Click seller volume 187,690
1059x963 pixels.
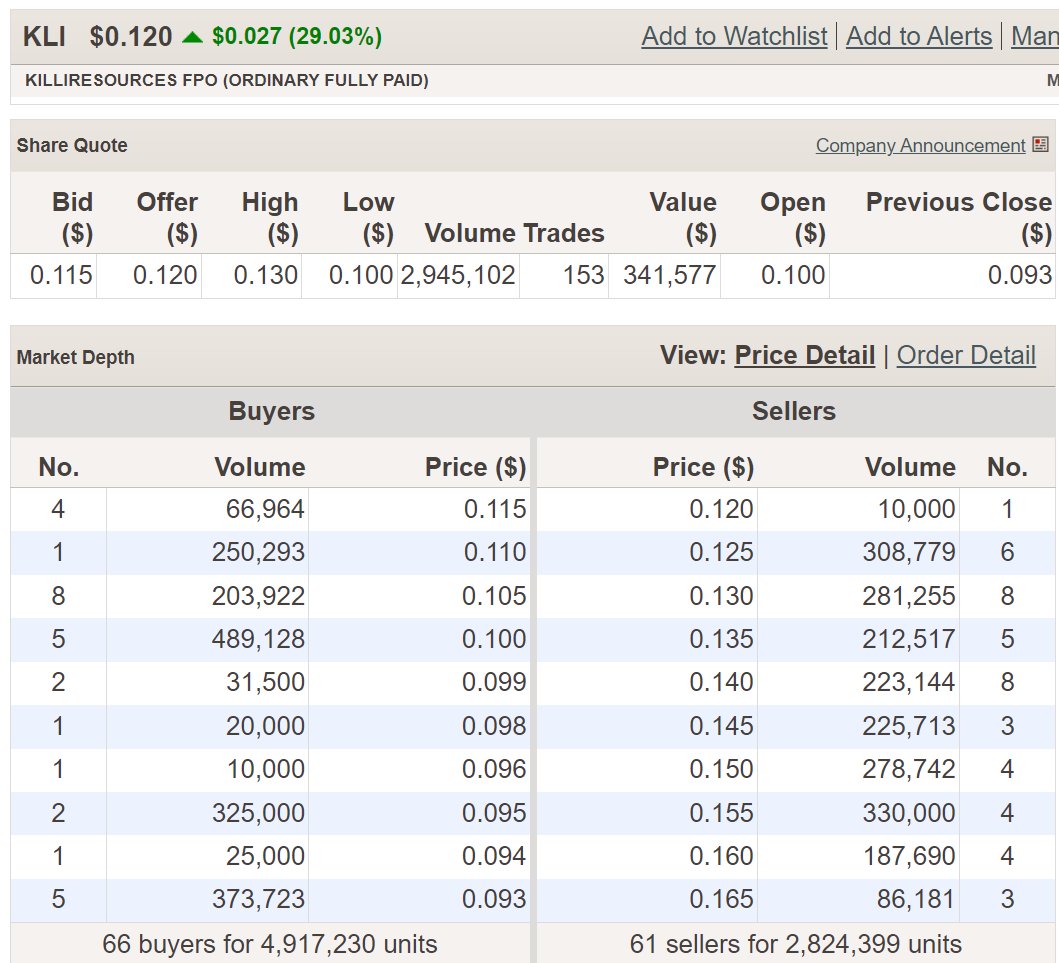[909, 856]
